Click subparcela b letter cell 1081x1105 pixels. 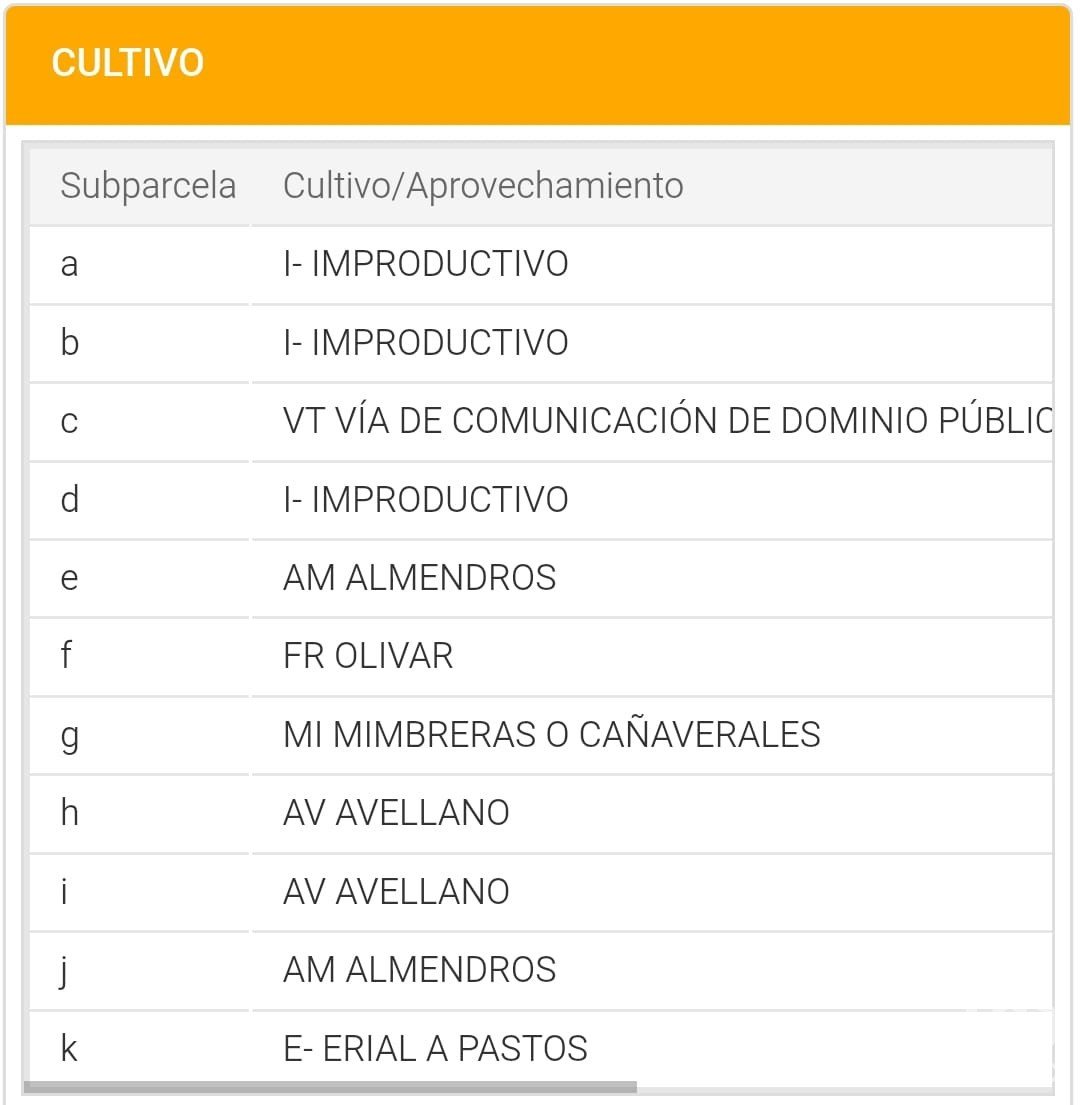[x=69, y=343]
